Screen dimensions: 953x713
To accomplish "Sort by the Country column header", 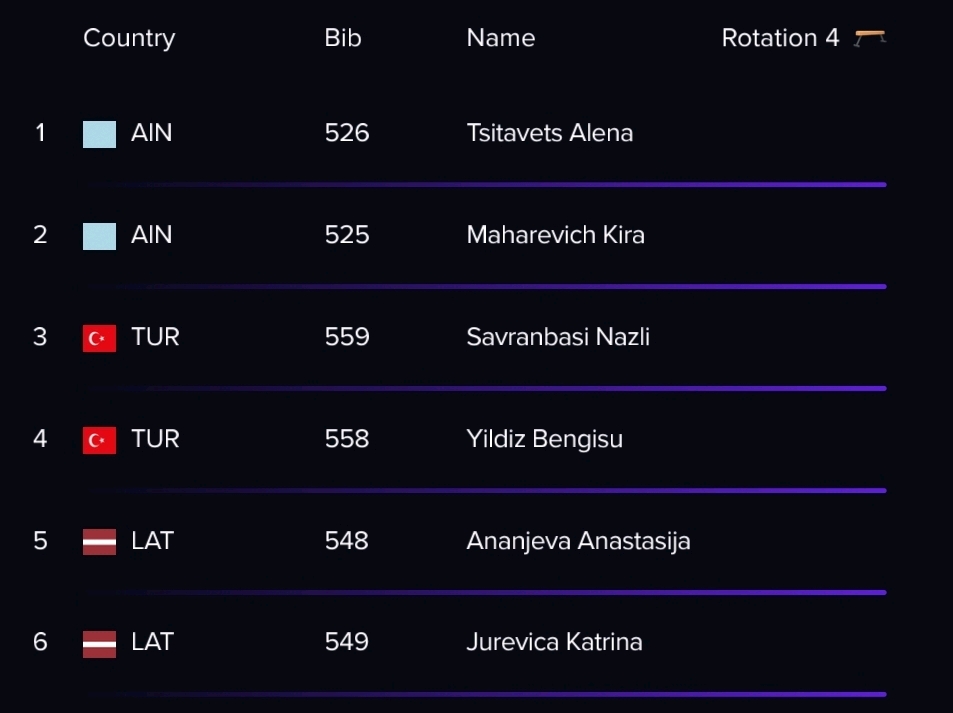I will (129, 38).
